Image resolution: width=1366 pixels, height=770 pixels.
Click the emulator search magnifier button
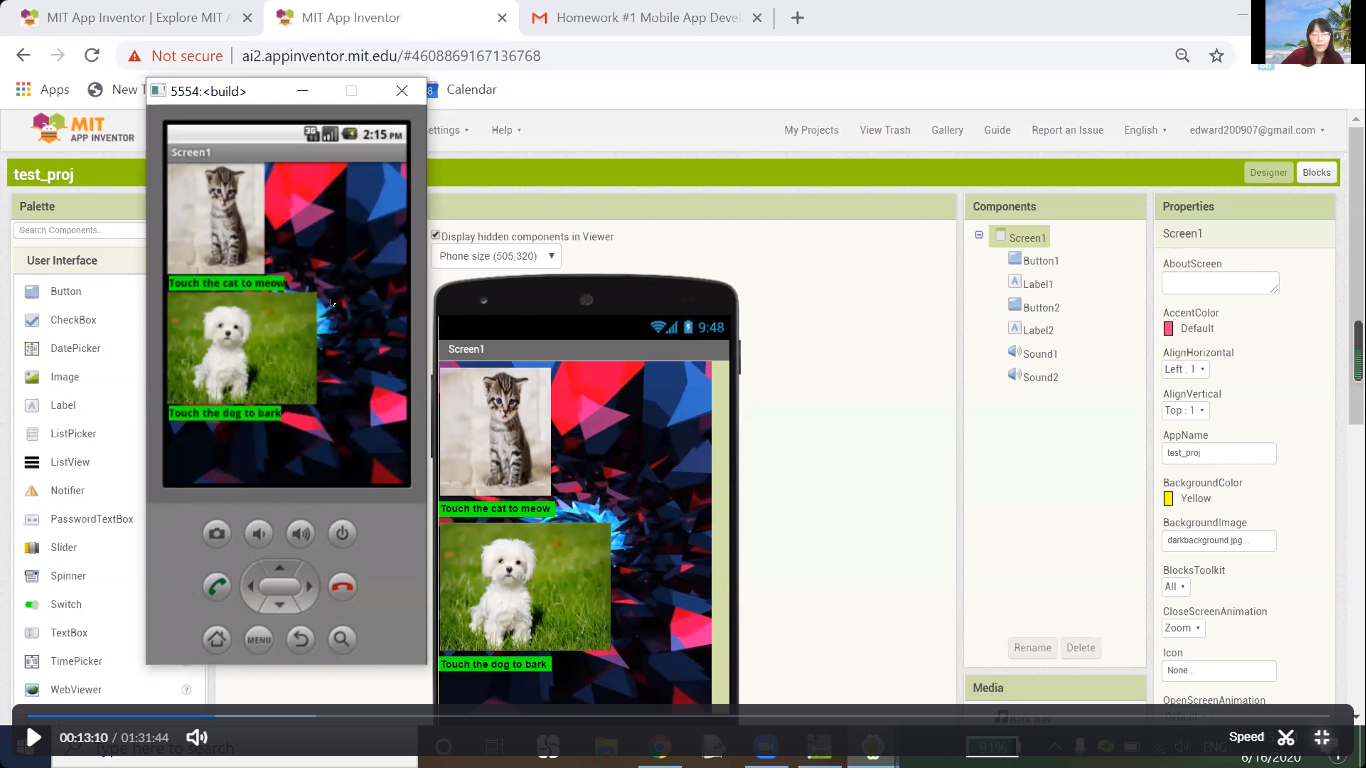pos(342,639)
